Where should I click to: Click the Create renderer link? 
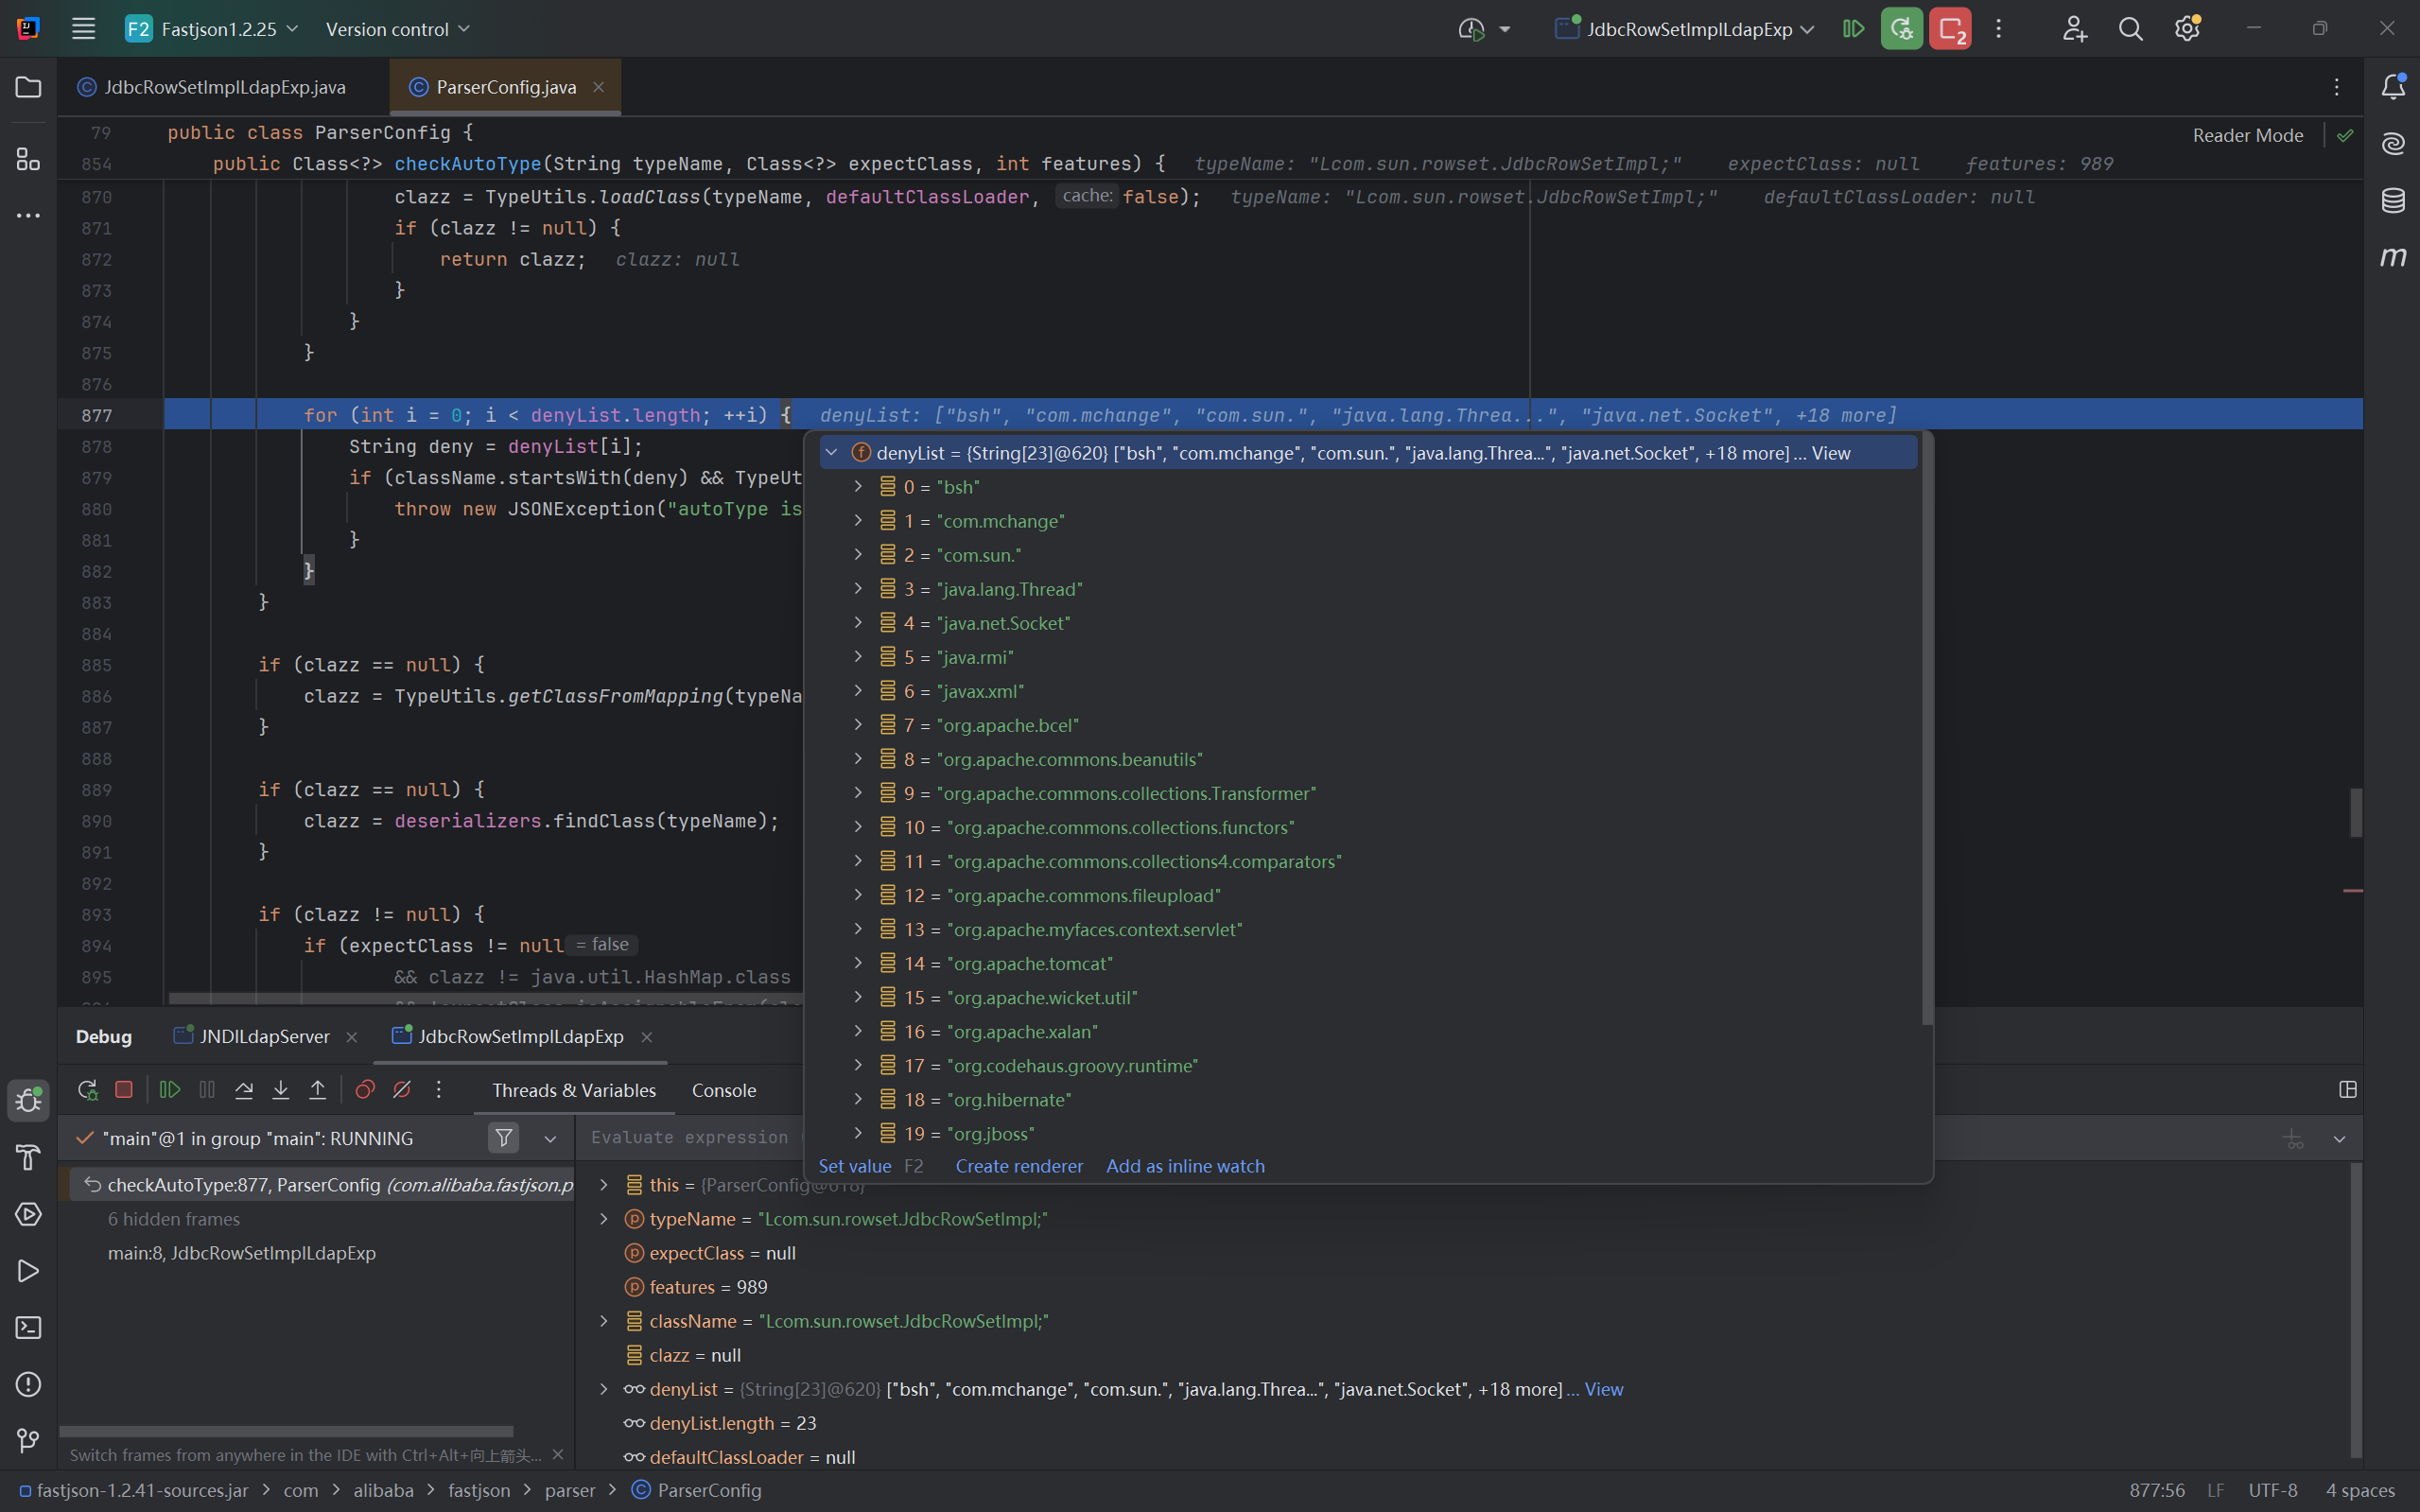[1019, 1166]
